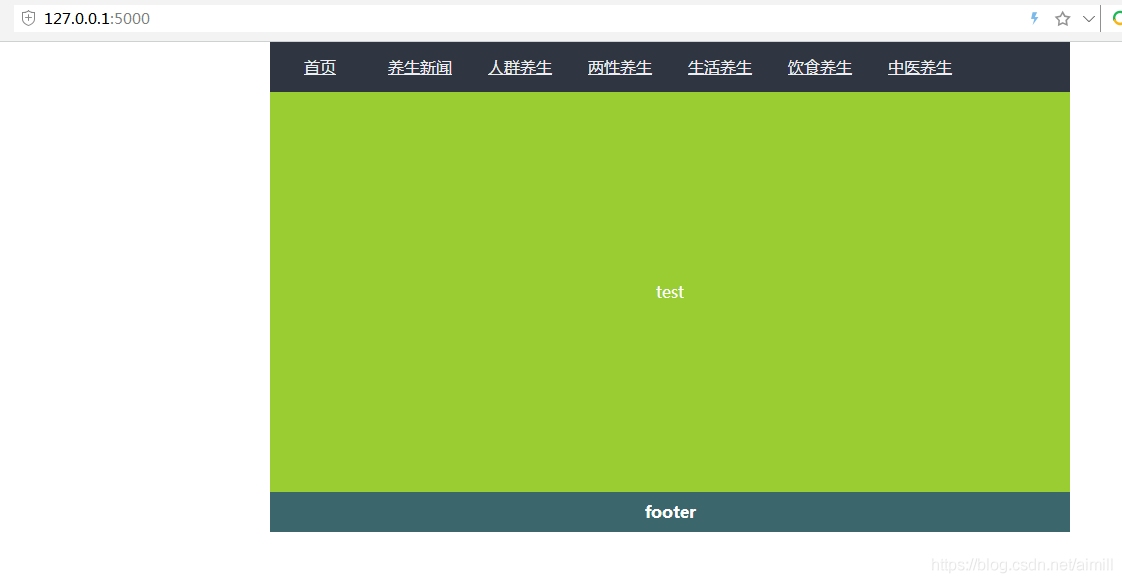Bookmark page with the star icon
This screenshot has width=1122, height=583.
tap(1063, 19)
